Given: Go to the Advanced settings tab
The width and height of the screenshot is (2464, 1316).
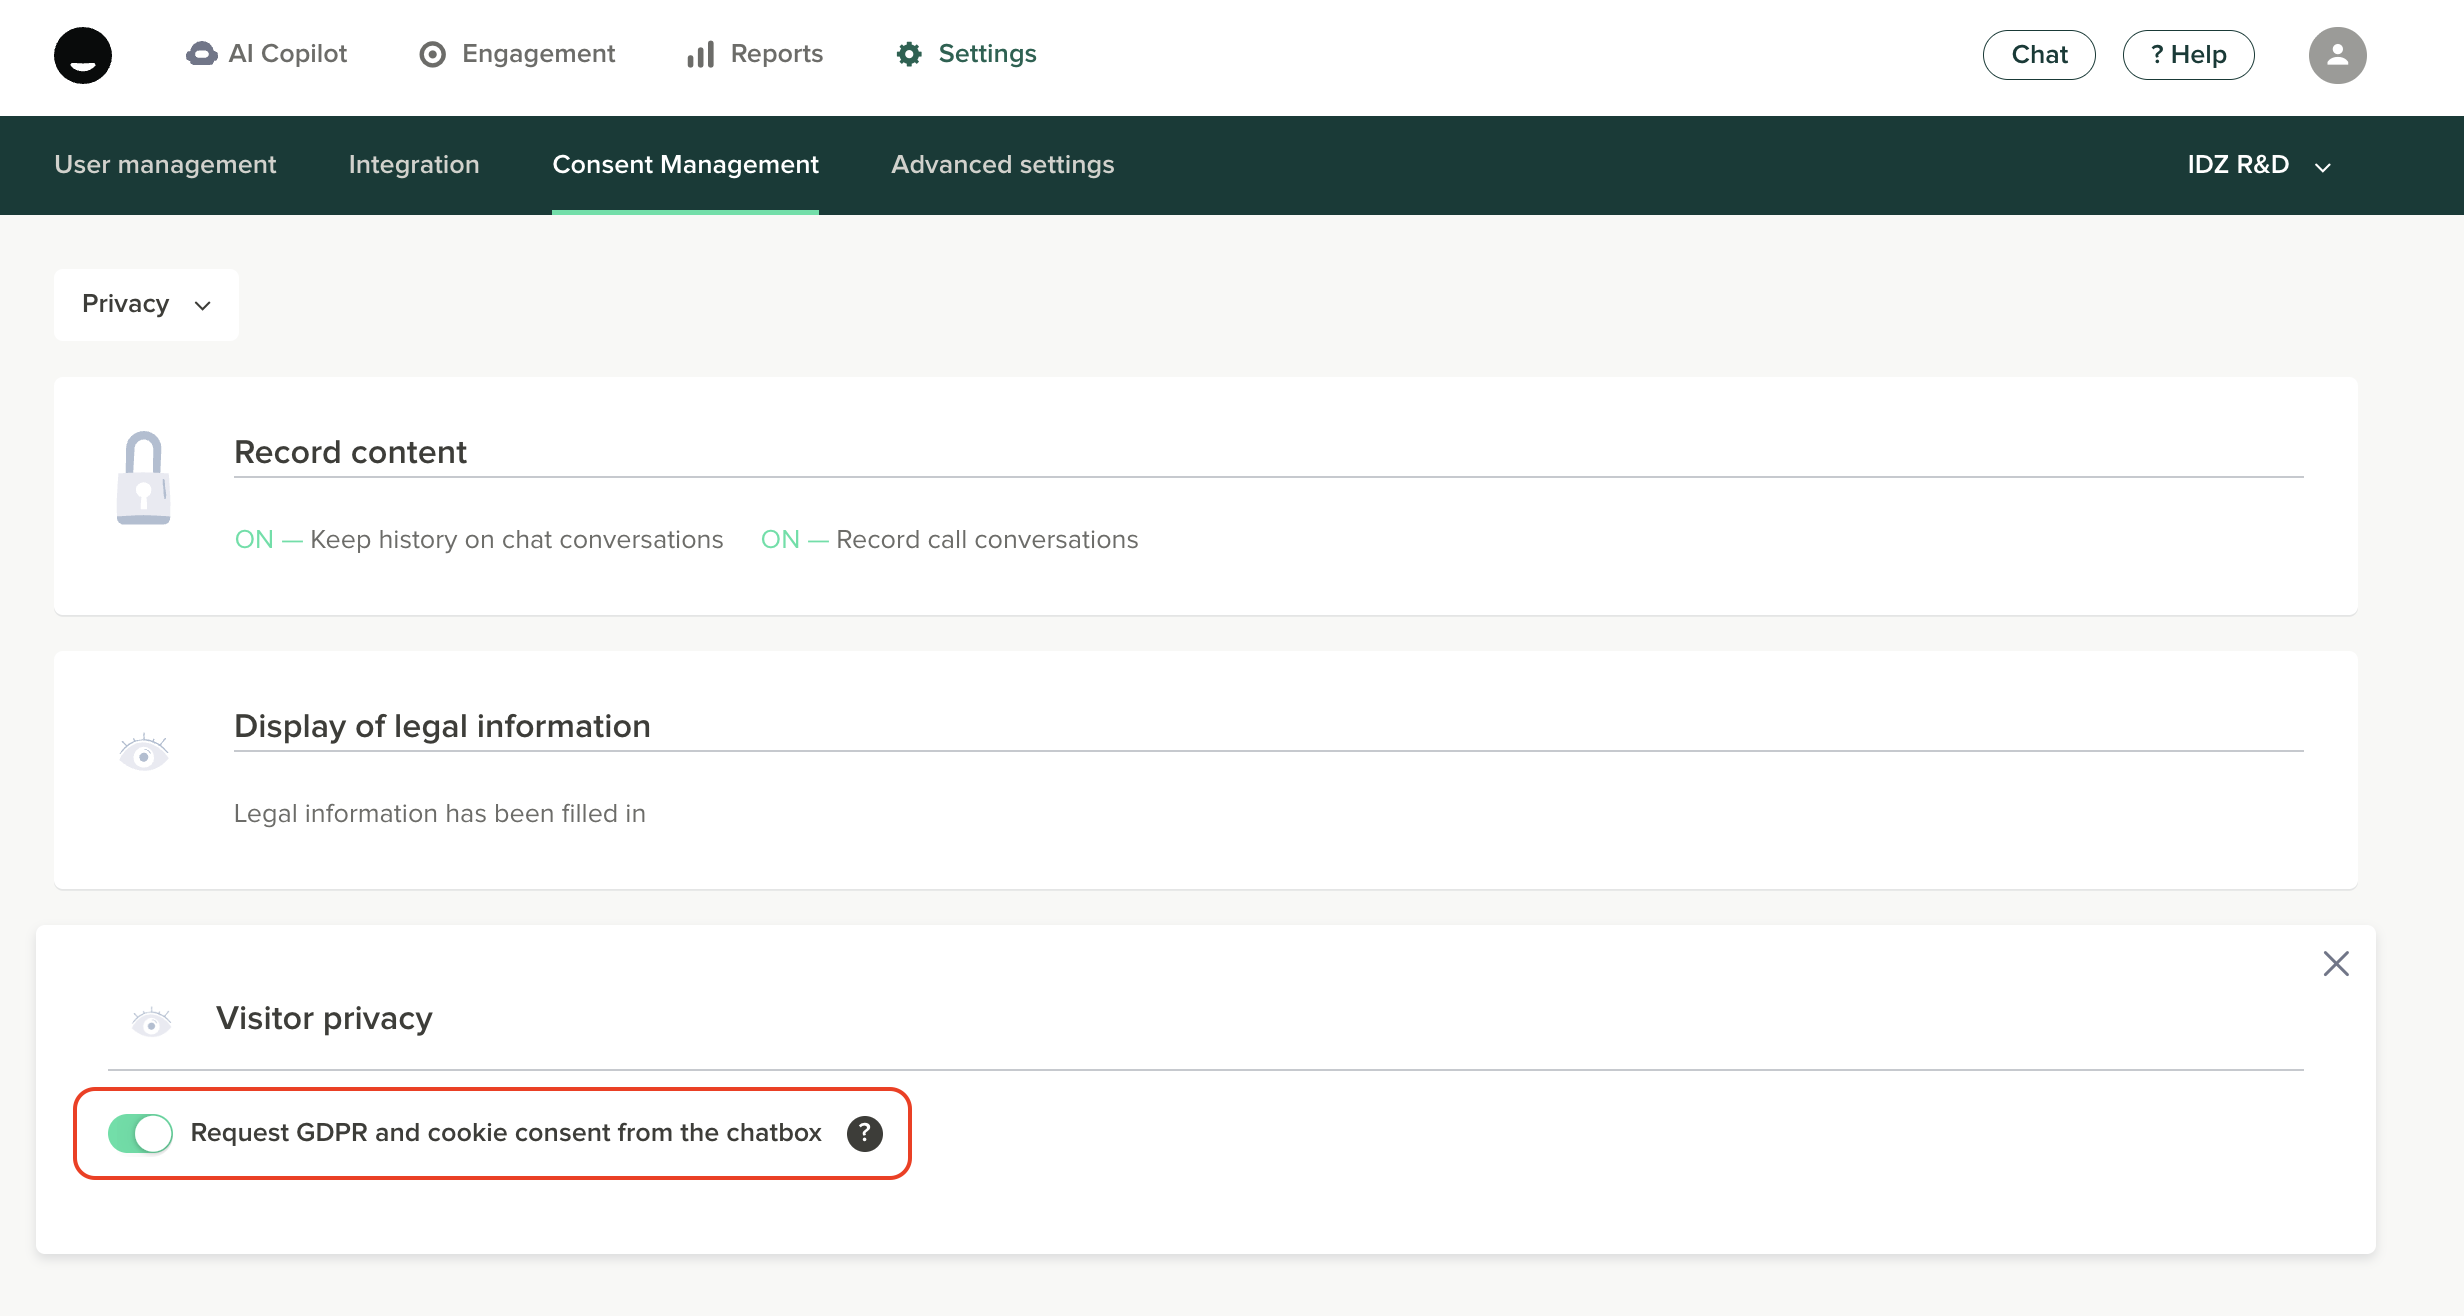Looking at the screenshot, I should click(x=1002, y=165).
